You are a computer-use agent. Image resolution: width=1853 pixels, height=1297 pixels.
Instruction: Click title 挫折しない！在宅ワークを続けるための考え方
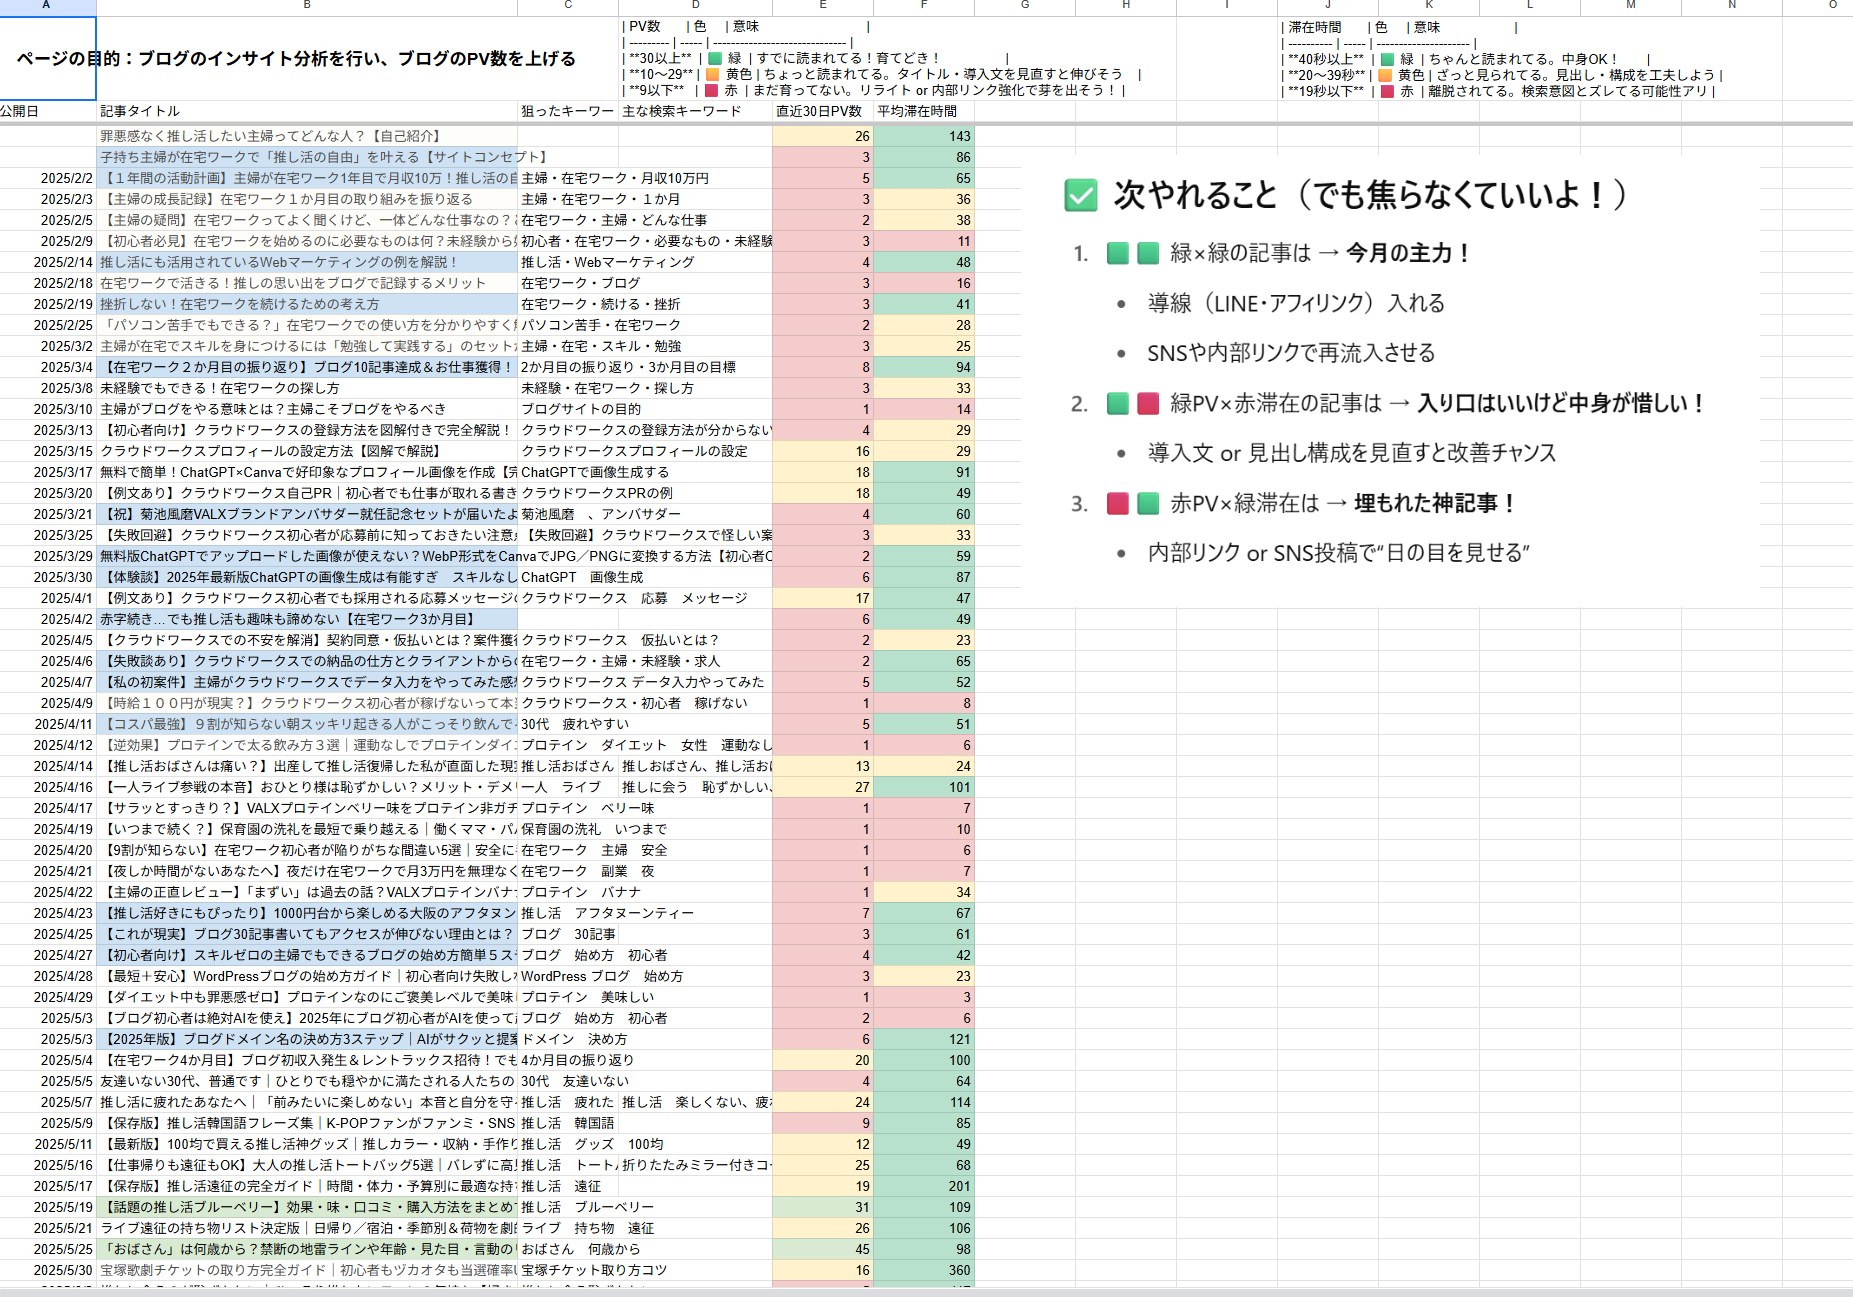click(x=307, y=304)
